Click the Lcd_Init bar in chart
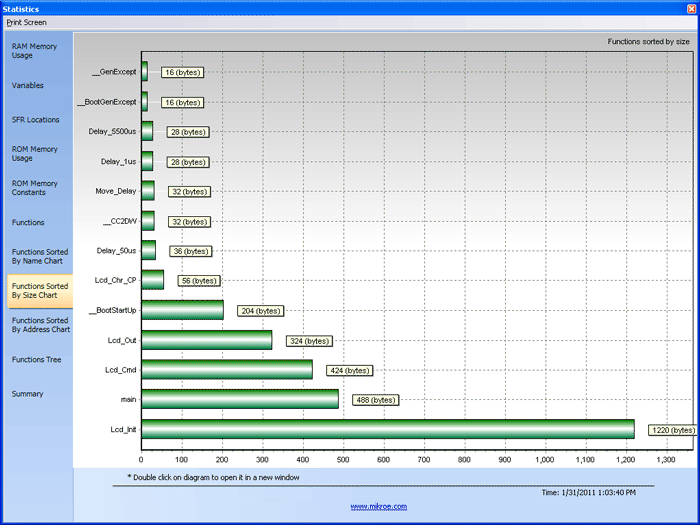Image resolution: width=700 pixels, height=525 pixels. tap(388, 429)
